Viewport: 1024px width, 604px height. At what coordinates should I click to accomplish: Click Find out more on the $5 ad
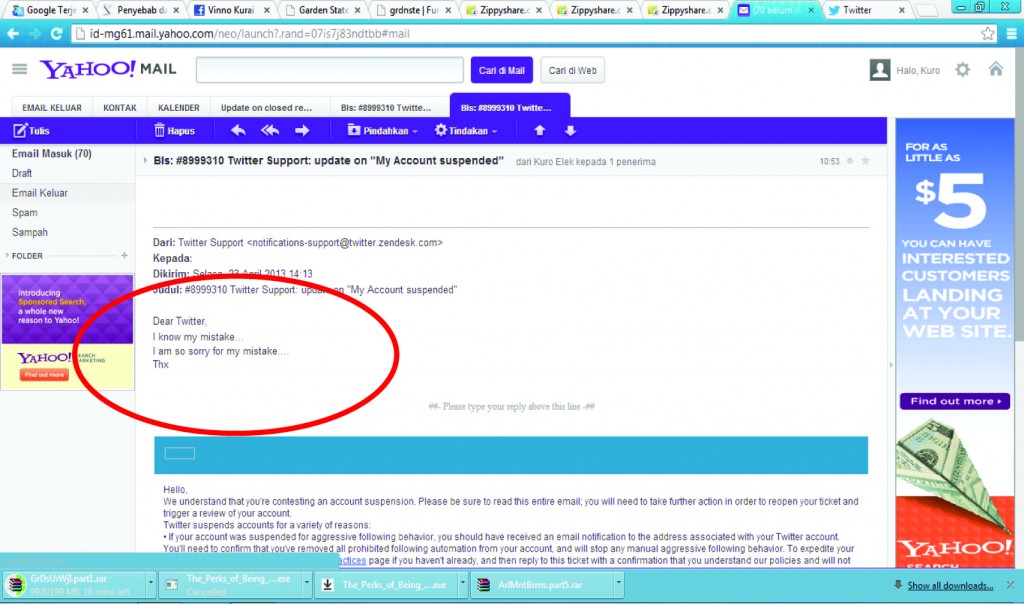pyautogui.click(x=955, y=401)
